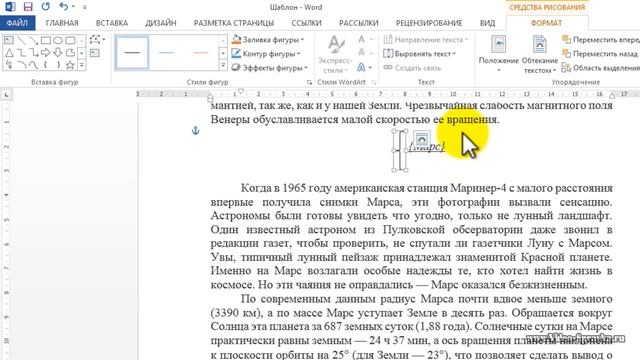Screen dimensions: 640x360
Task: Open the Выровнять текст dropdown
Action: pos(420,53)
